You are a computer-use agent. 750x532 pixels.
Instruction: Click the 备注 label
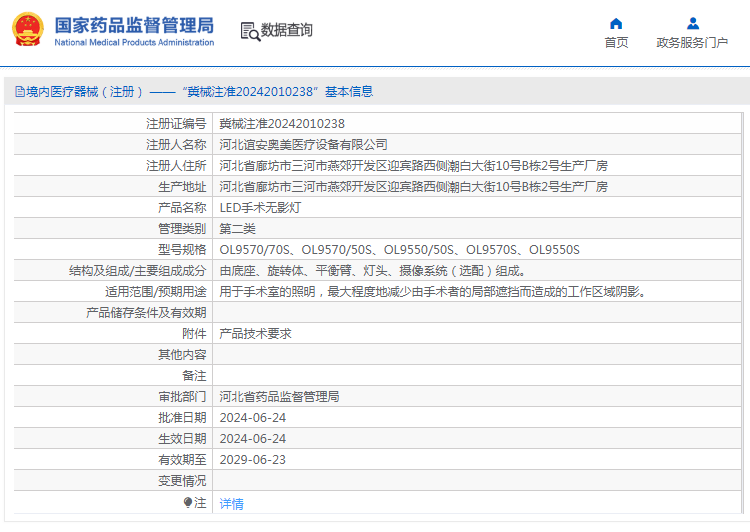pyautogui.click(x=194, y=376)
